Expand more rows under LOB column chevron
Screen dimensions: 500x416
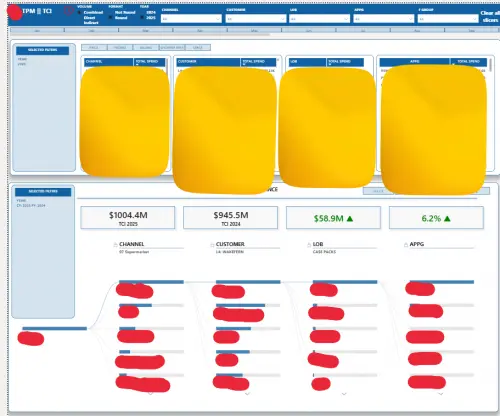coord(344,394)
